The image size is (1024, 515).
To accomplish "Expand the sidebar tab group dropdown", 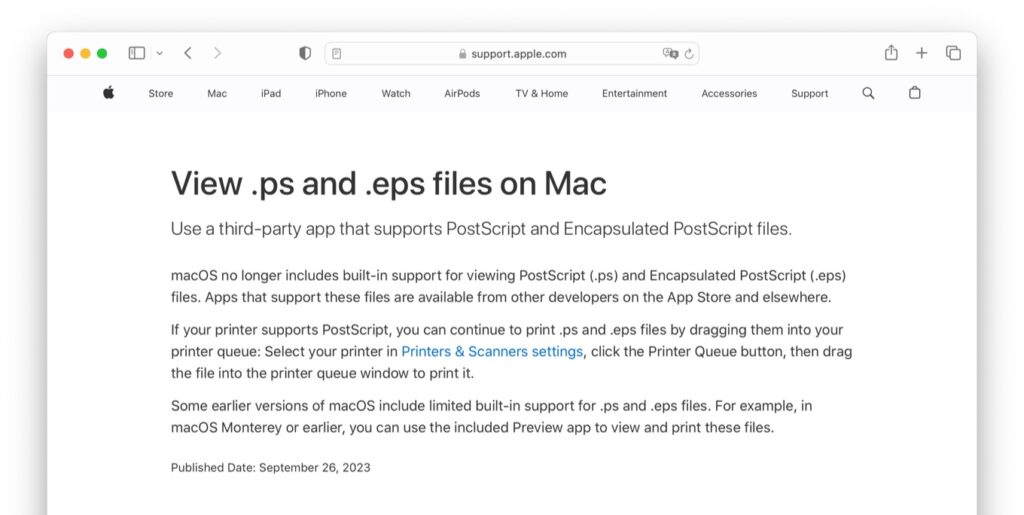I will 159,53.
